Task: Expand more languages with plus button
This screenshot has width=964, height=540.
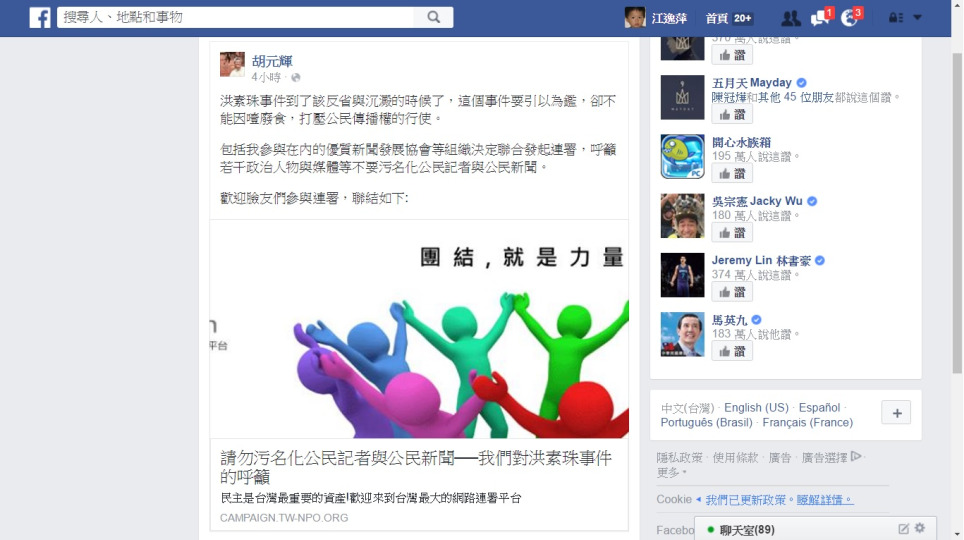Action: [896, 413]
